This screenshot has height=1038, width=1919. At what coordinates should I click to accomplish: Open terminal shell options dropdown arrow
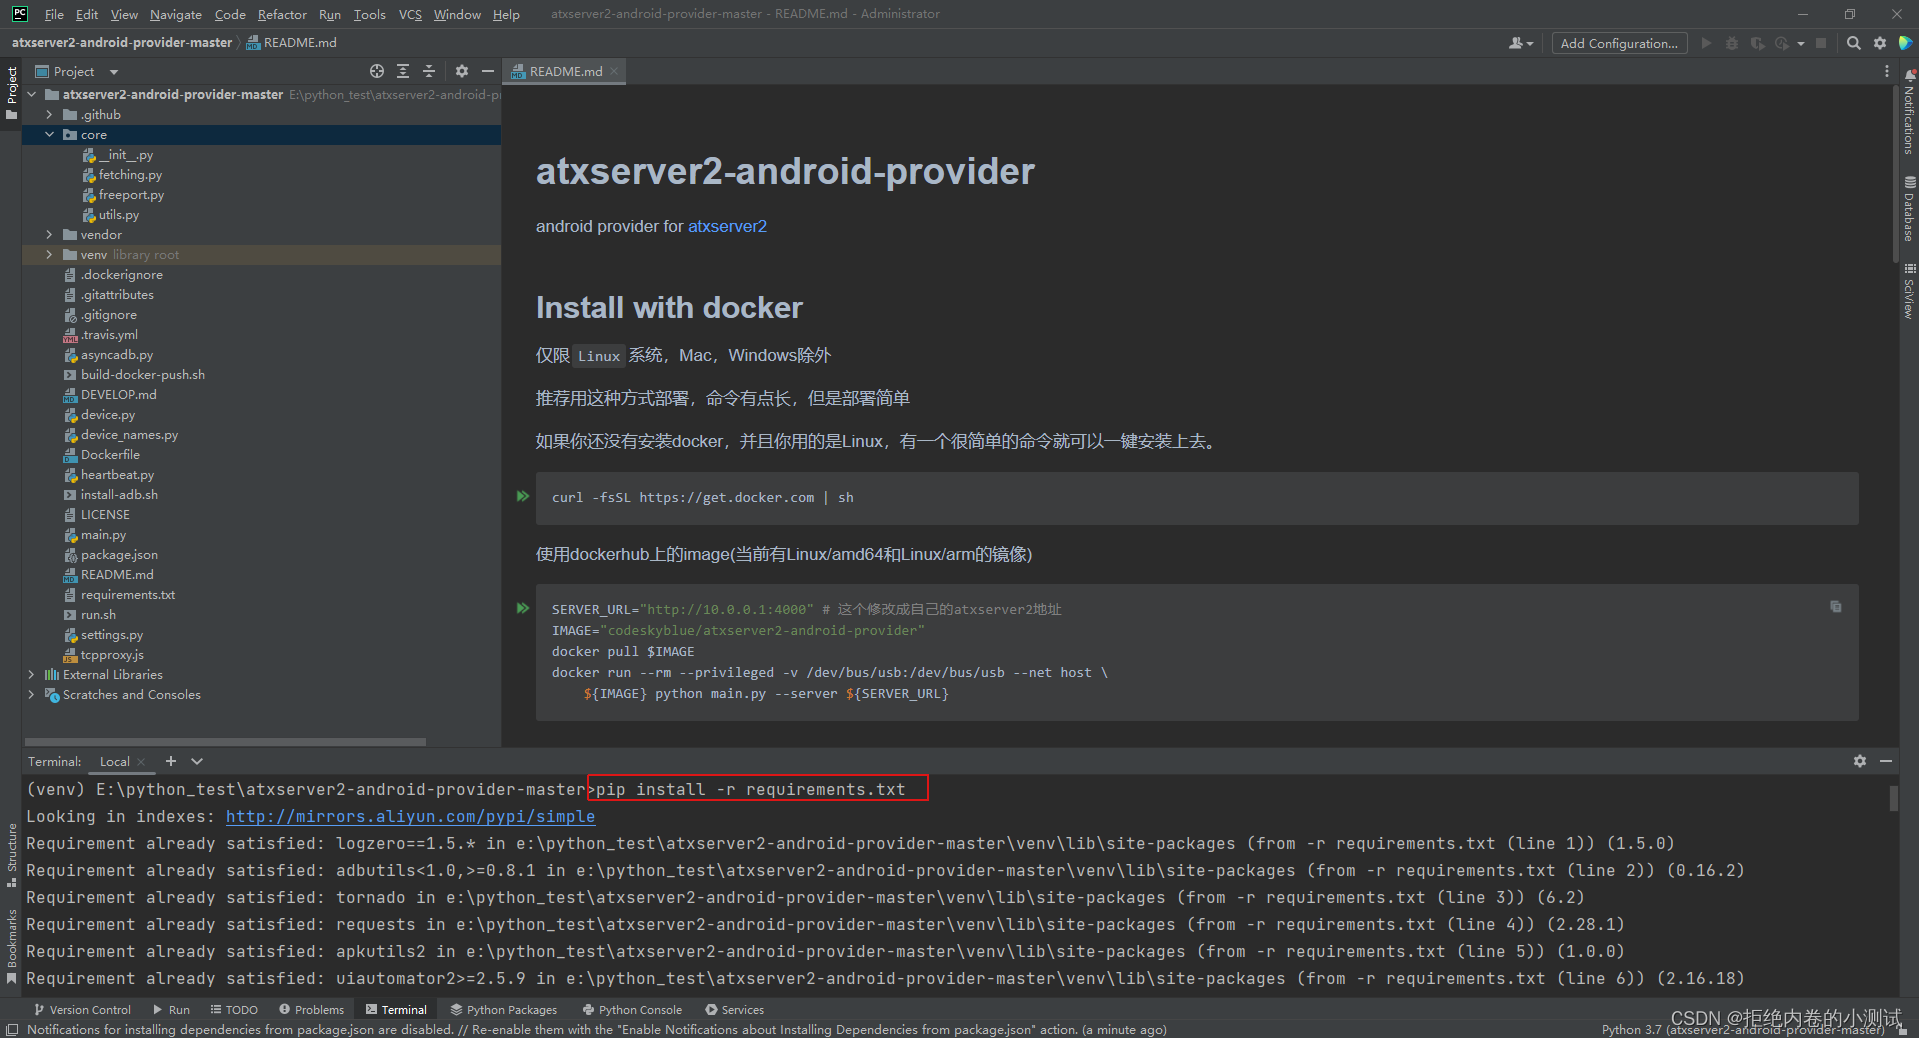coord(197,761)
